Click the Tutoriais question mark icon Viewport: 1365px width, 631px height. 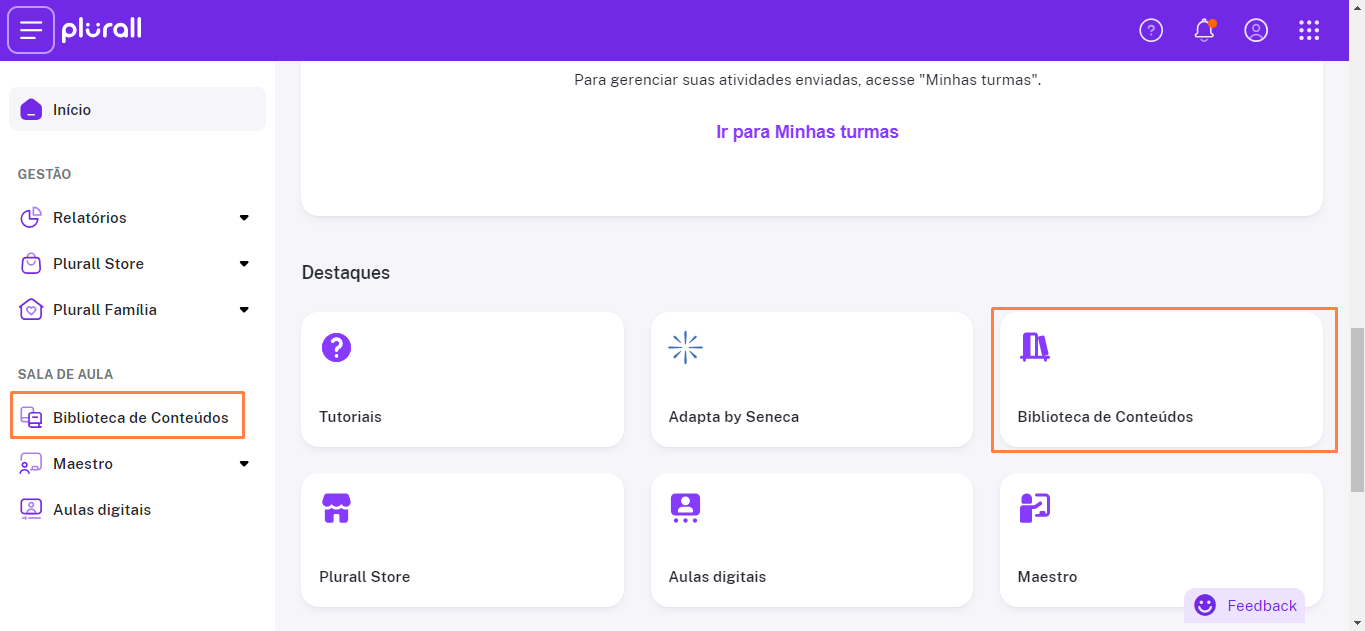click(336, 348)
